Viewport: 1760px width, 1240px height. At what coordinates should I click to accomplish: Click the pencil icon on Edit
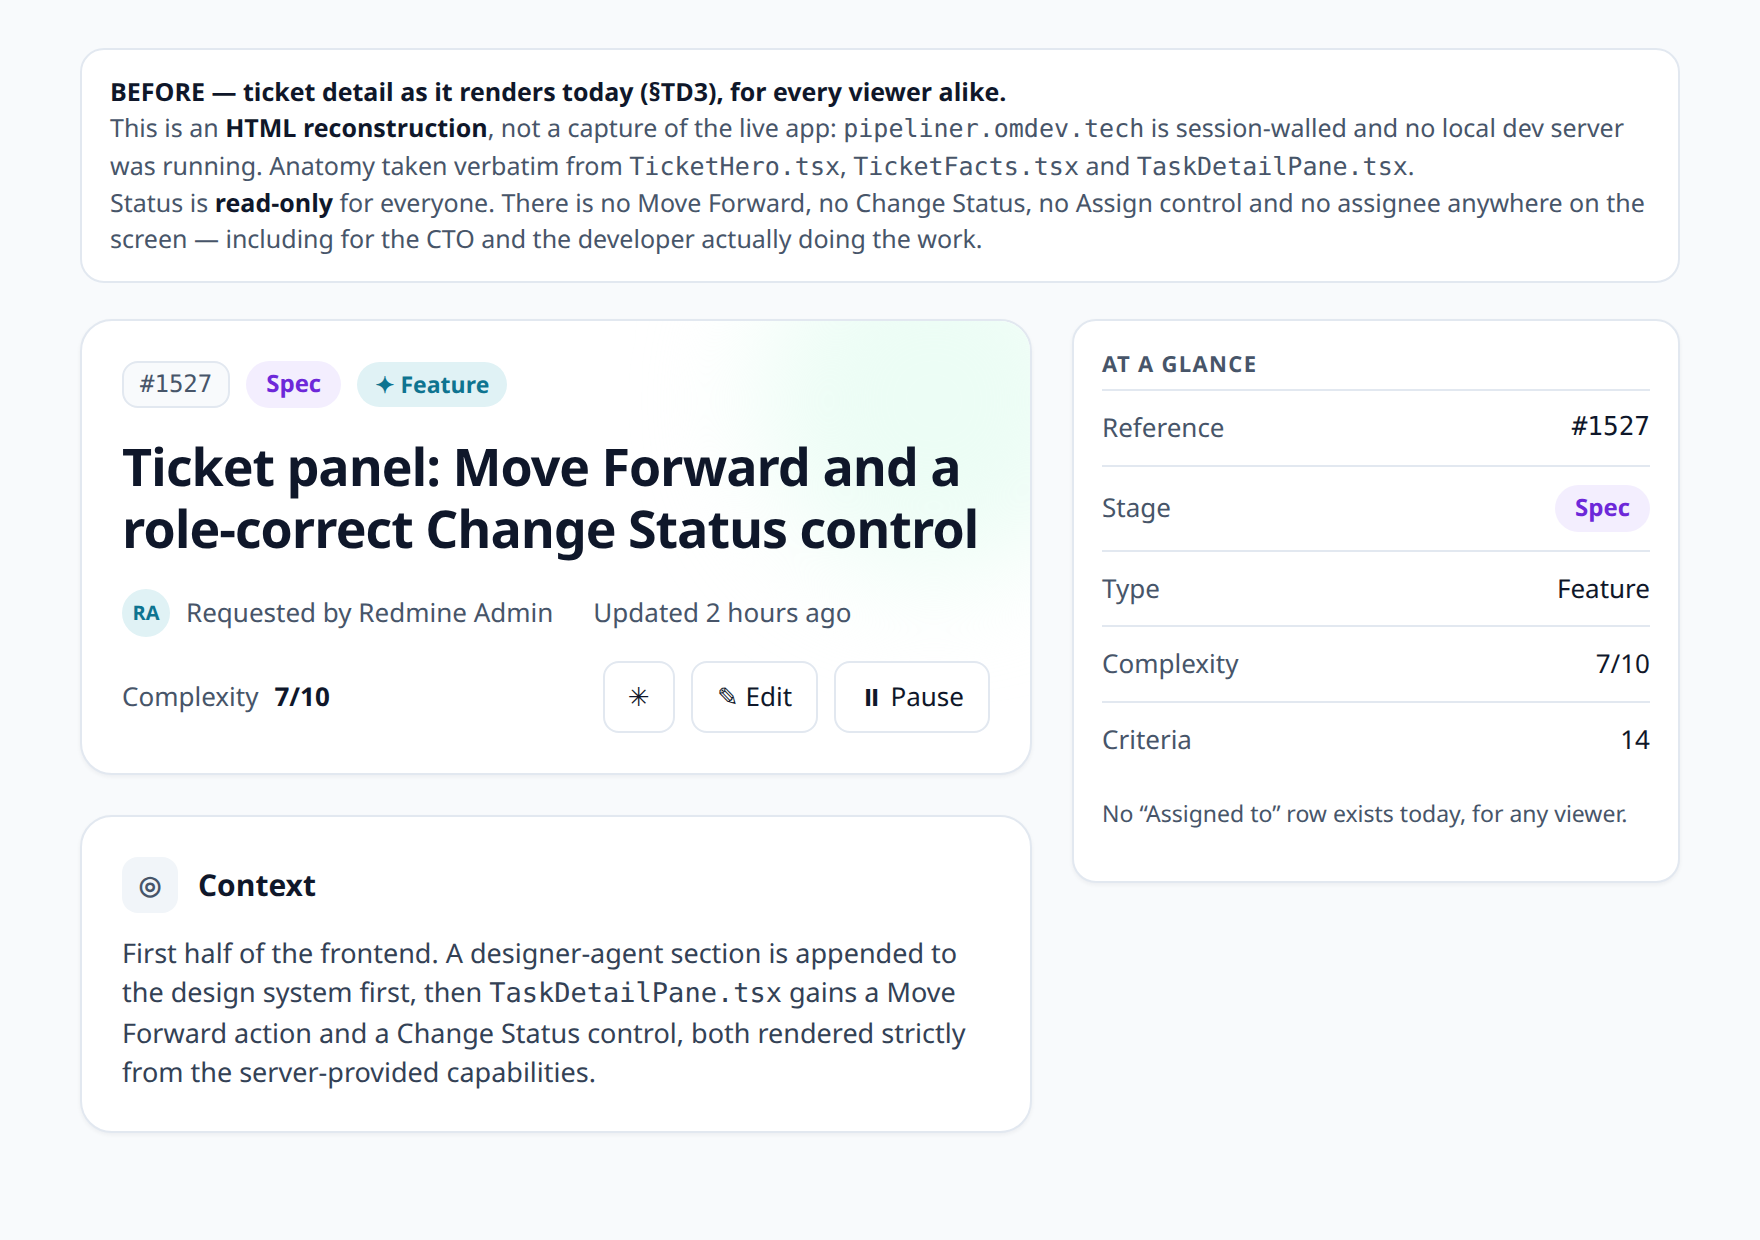click(x=728, y=697)
